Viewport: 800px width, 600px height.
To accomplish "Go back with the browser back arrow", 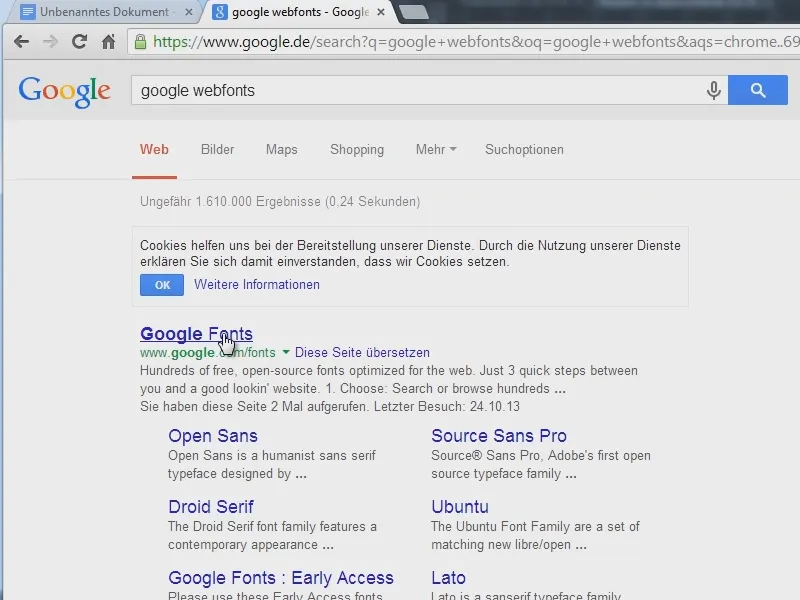I will (x=21, y=41).
